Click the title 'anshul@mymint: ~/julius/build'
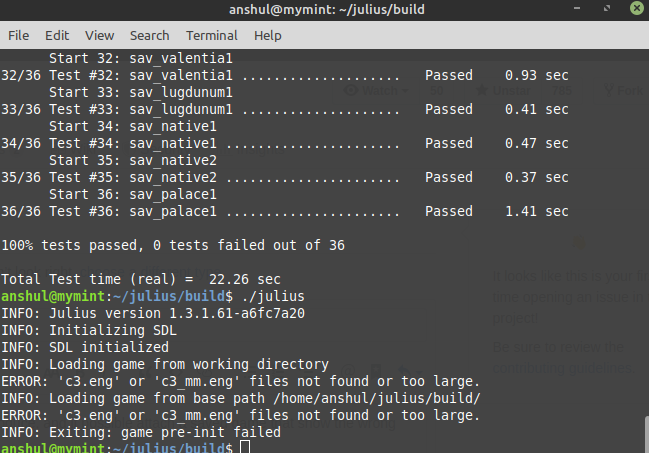This screenshot has height=453, width=649. pyautogui.click(x=327, y=10)
